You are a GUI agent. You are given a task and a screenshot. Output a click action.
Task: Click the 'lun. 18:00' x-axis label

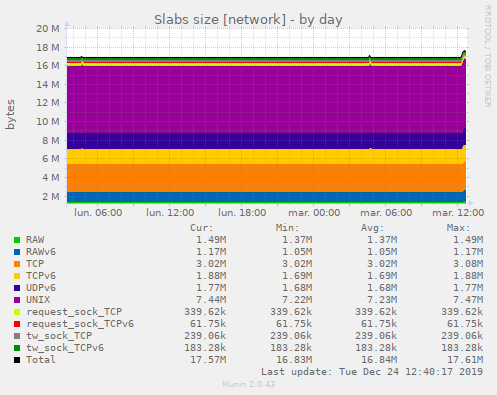pyautogui.click(x=242, y=213)
